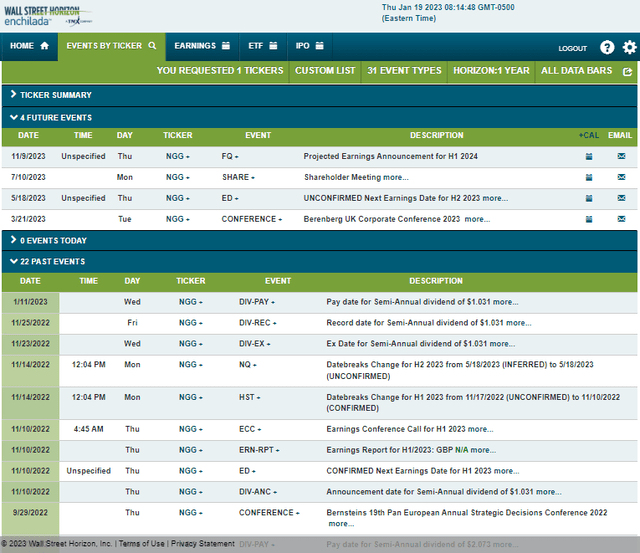The width and height of the screenshot is (640, 553).
Task: Click the Horizon:1 Year filter
Action: [x=491, y=71]
